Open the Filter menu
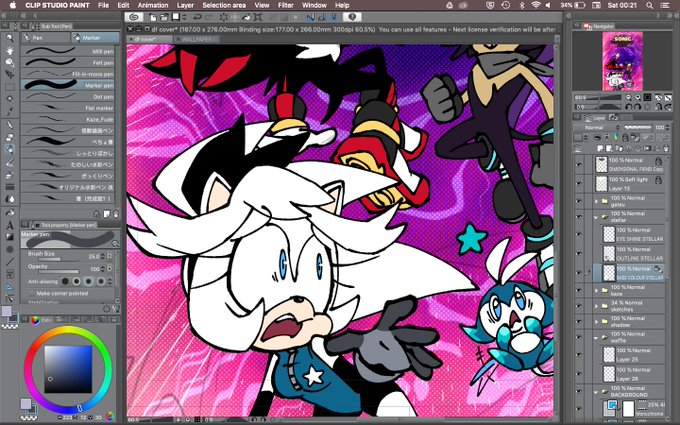Image resolution: width=680 pixels, height=425 pixels. tap(285, 5)
